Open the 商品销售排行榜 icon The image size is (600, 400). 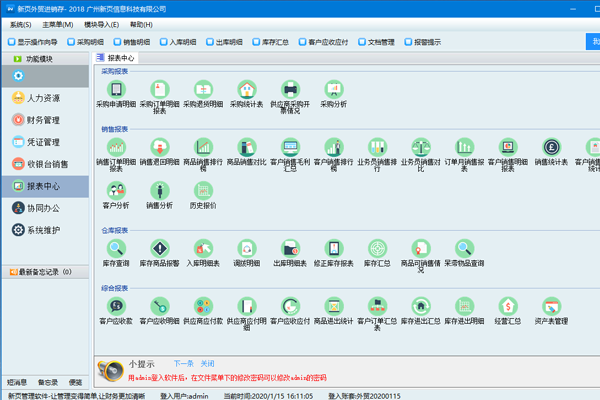203,147
